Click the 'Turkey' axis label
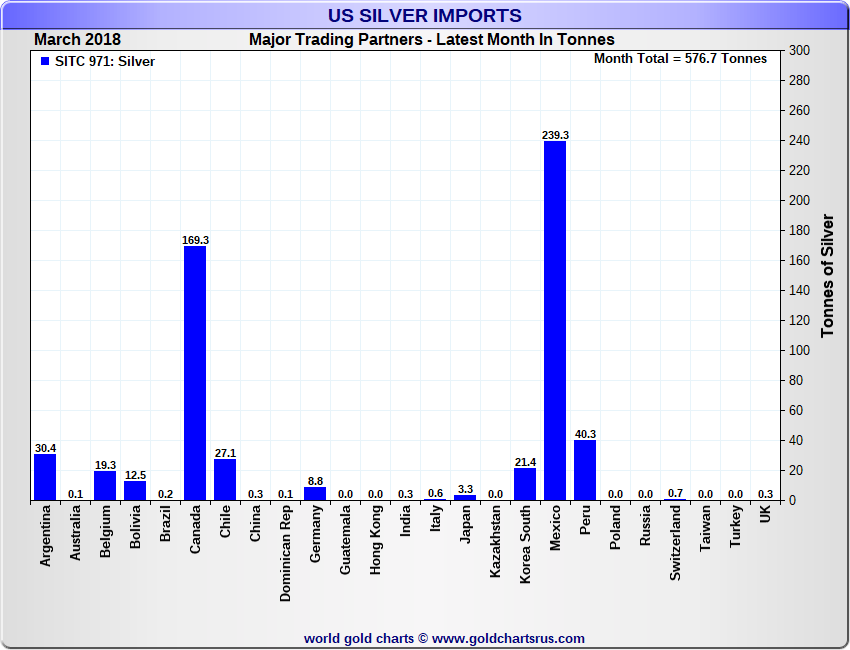850x650 pixels. click(735, 526)
